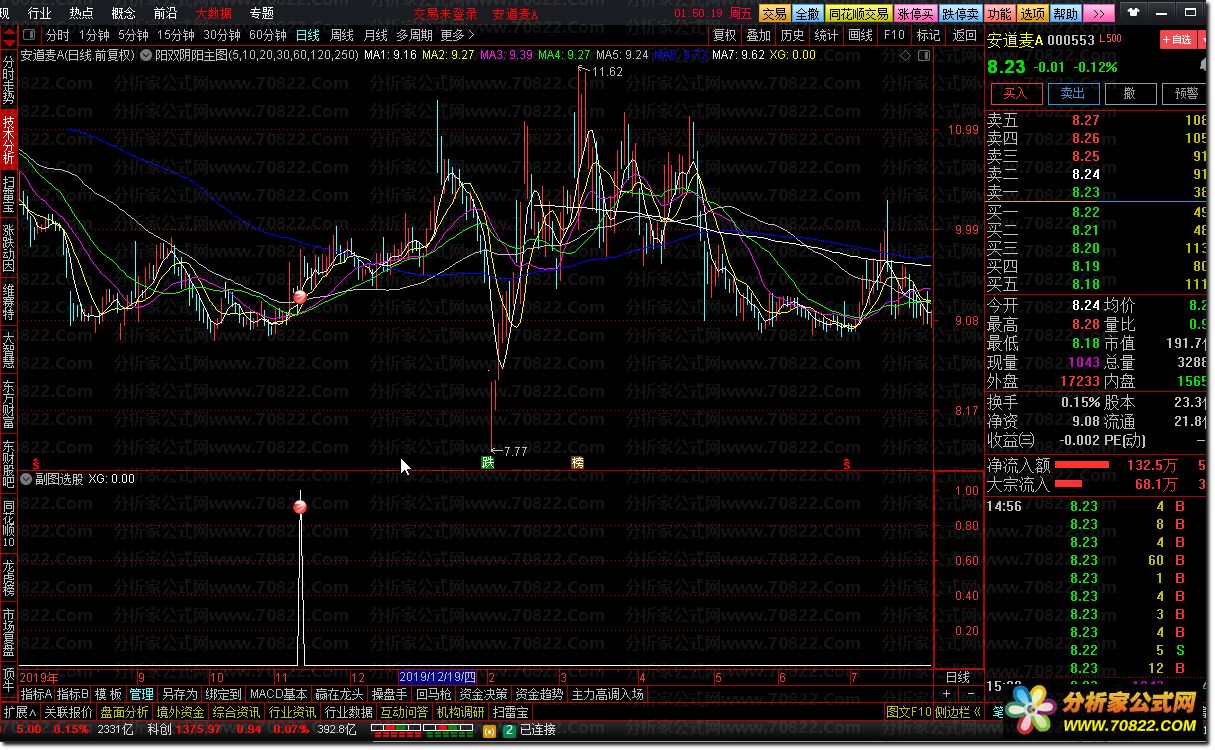Viewport: 1215px width, 750px height.
Task: Select the 资金决策 indicator tab
Action: pos(484,694)
